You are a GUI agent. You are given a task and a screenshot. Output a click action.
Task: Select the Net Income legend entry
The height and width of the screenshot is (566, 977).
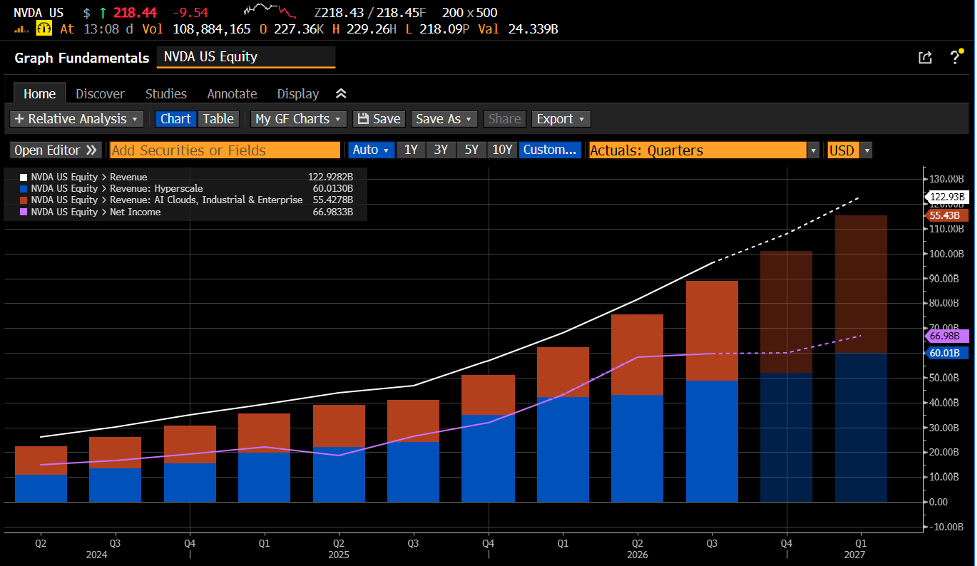(96, 212)
